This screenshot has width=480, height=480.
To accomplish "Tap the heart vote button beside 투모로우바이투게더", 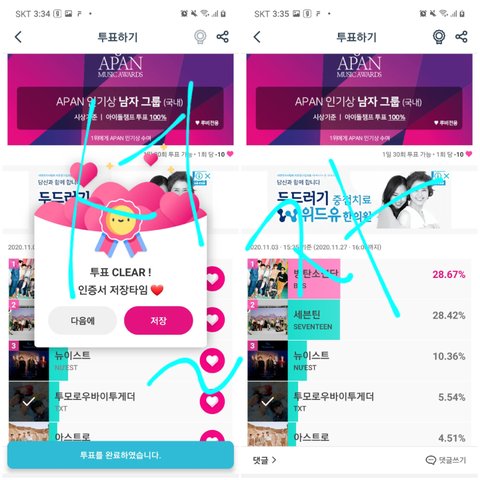I will pyautogui.click(x=212, y=401).
